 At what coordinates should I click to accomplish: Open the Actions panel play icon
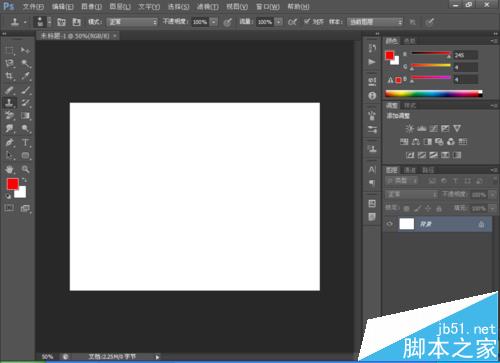coord(372,62)
